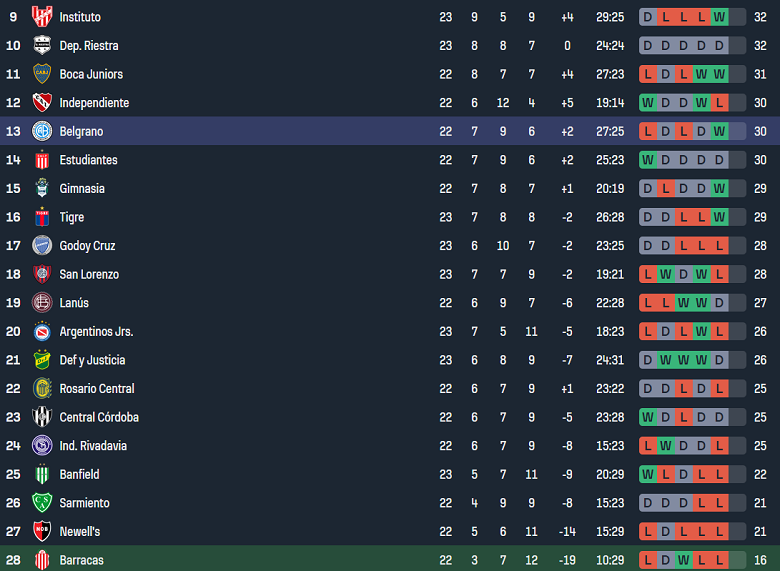
Task: Open Argentinos Jrs. team link
Action: tap(96, 332)
